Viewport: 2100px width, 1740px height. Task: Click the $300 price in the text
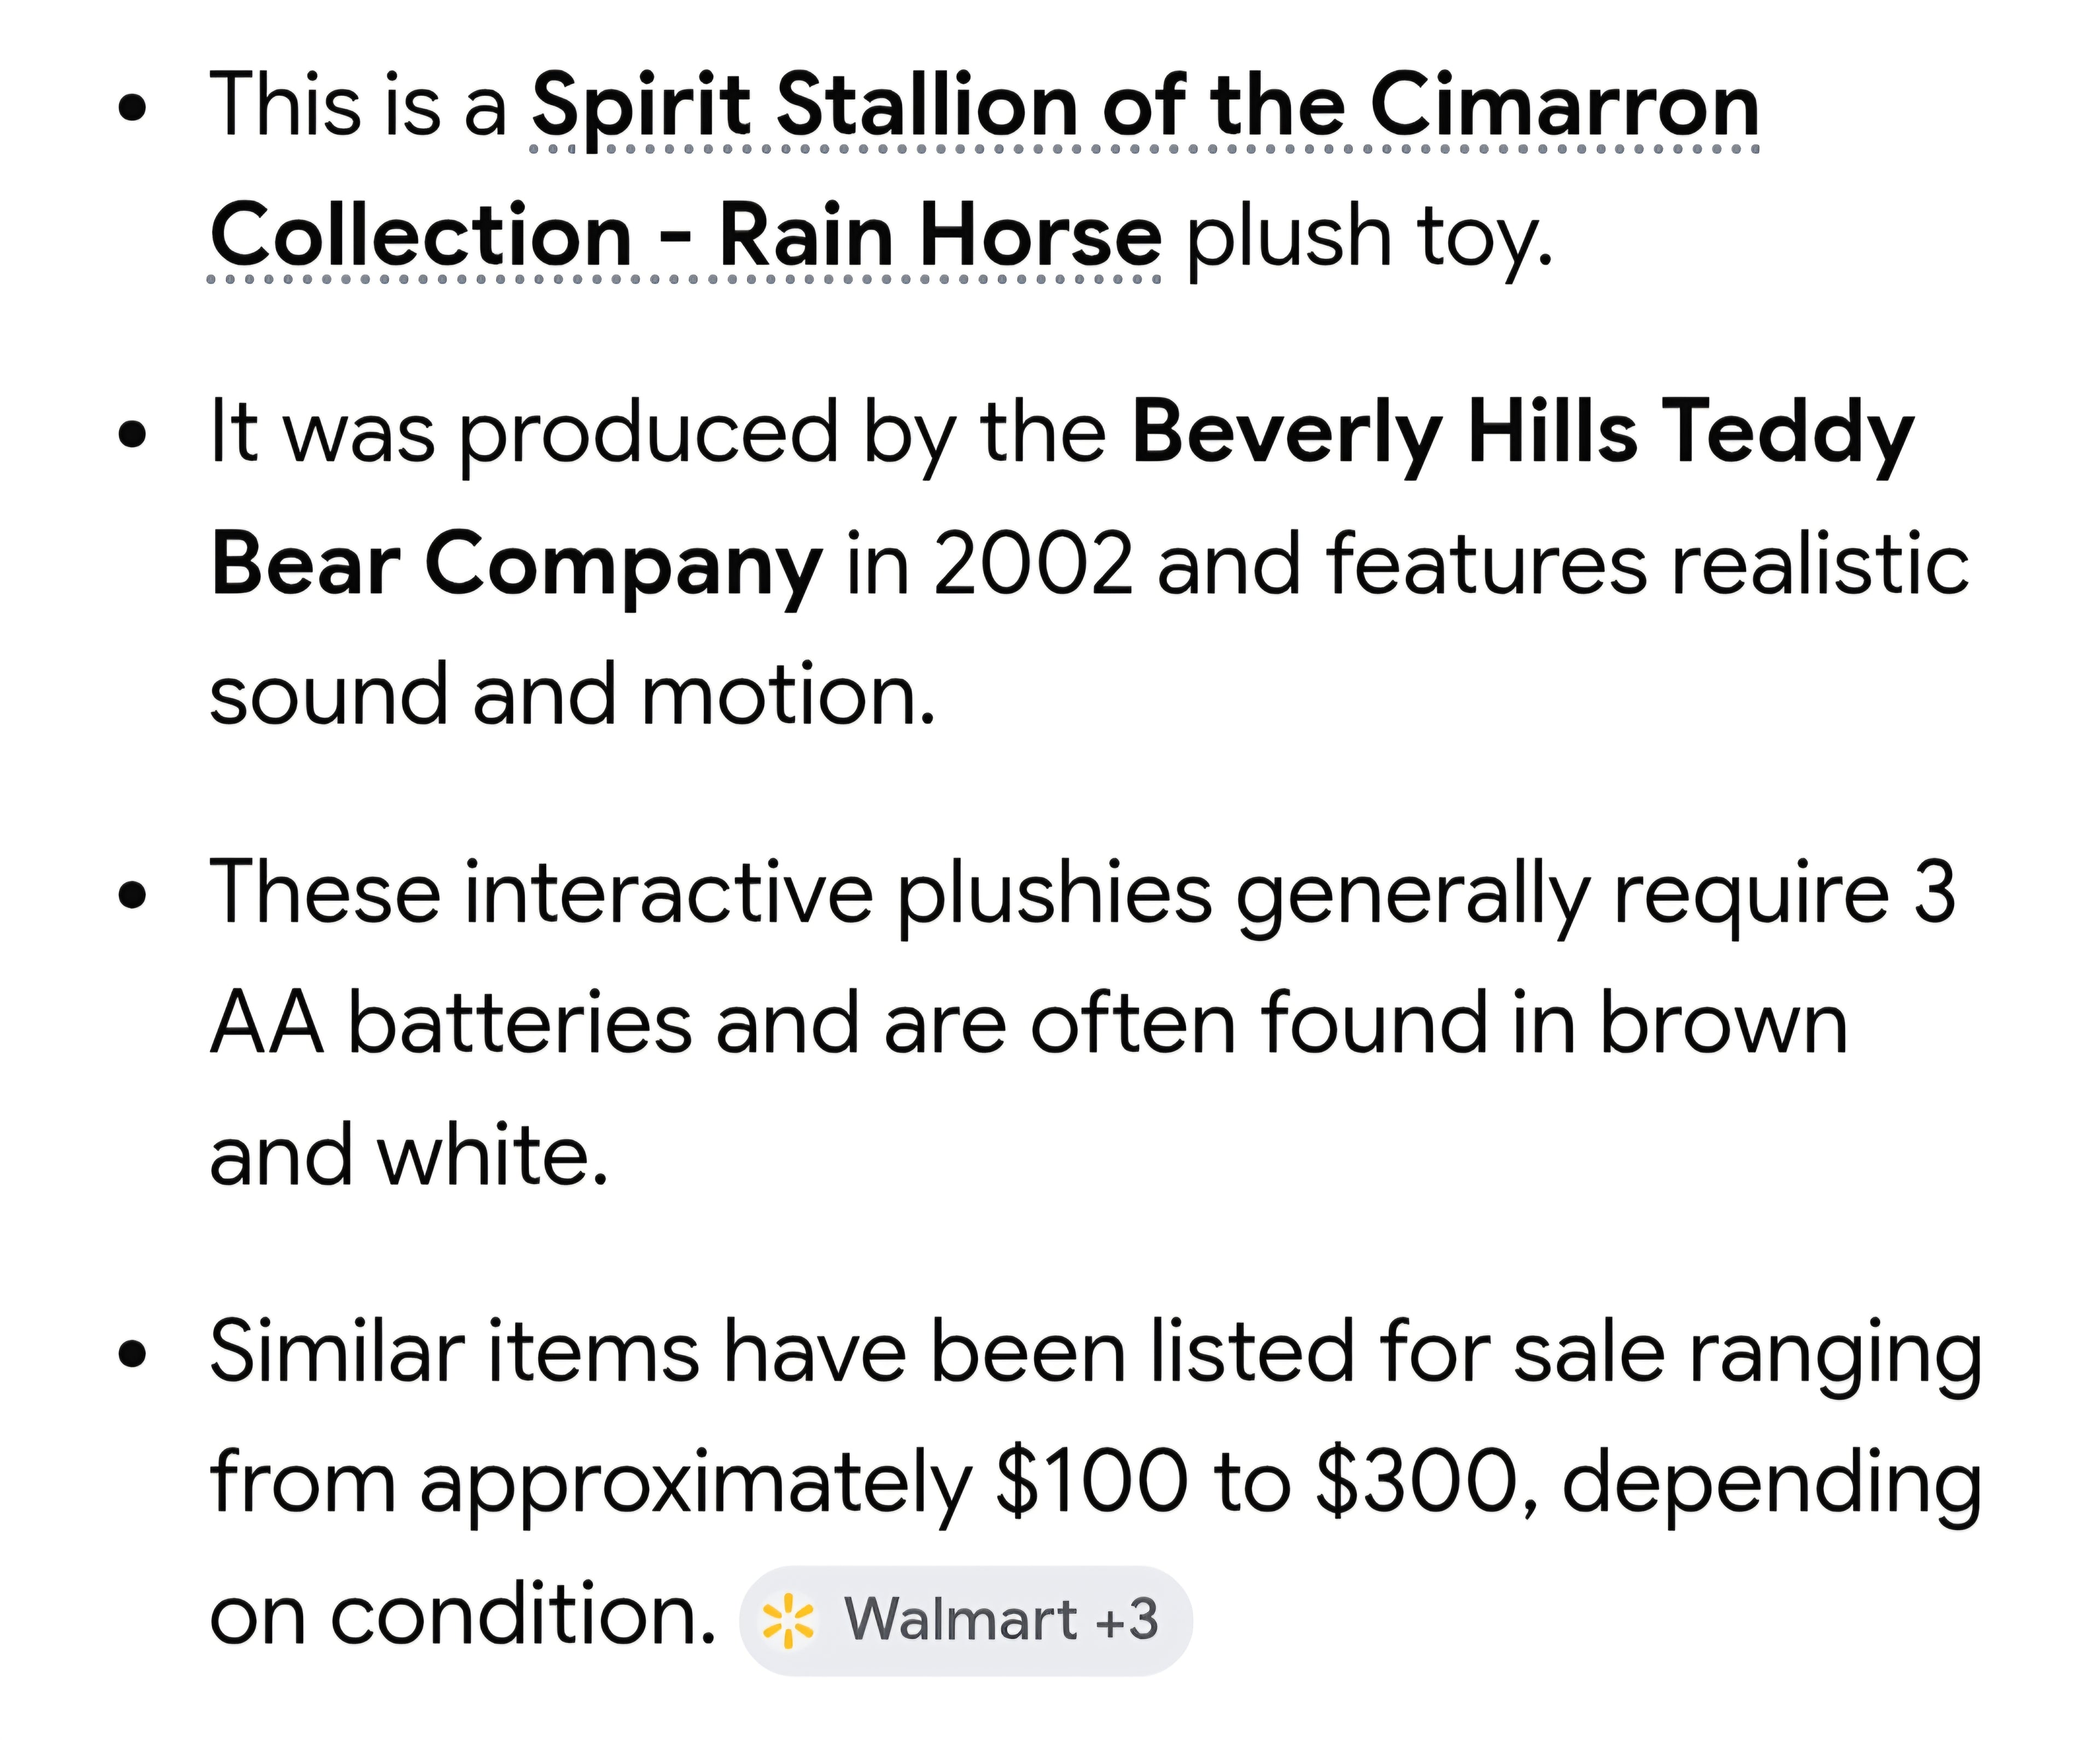[x=1418, y=1483]
